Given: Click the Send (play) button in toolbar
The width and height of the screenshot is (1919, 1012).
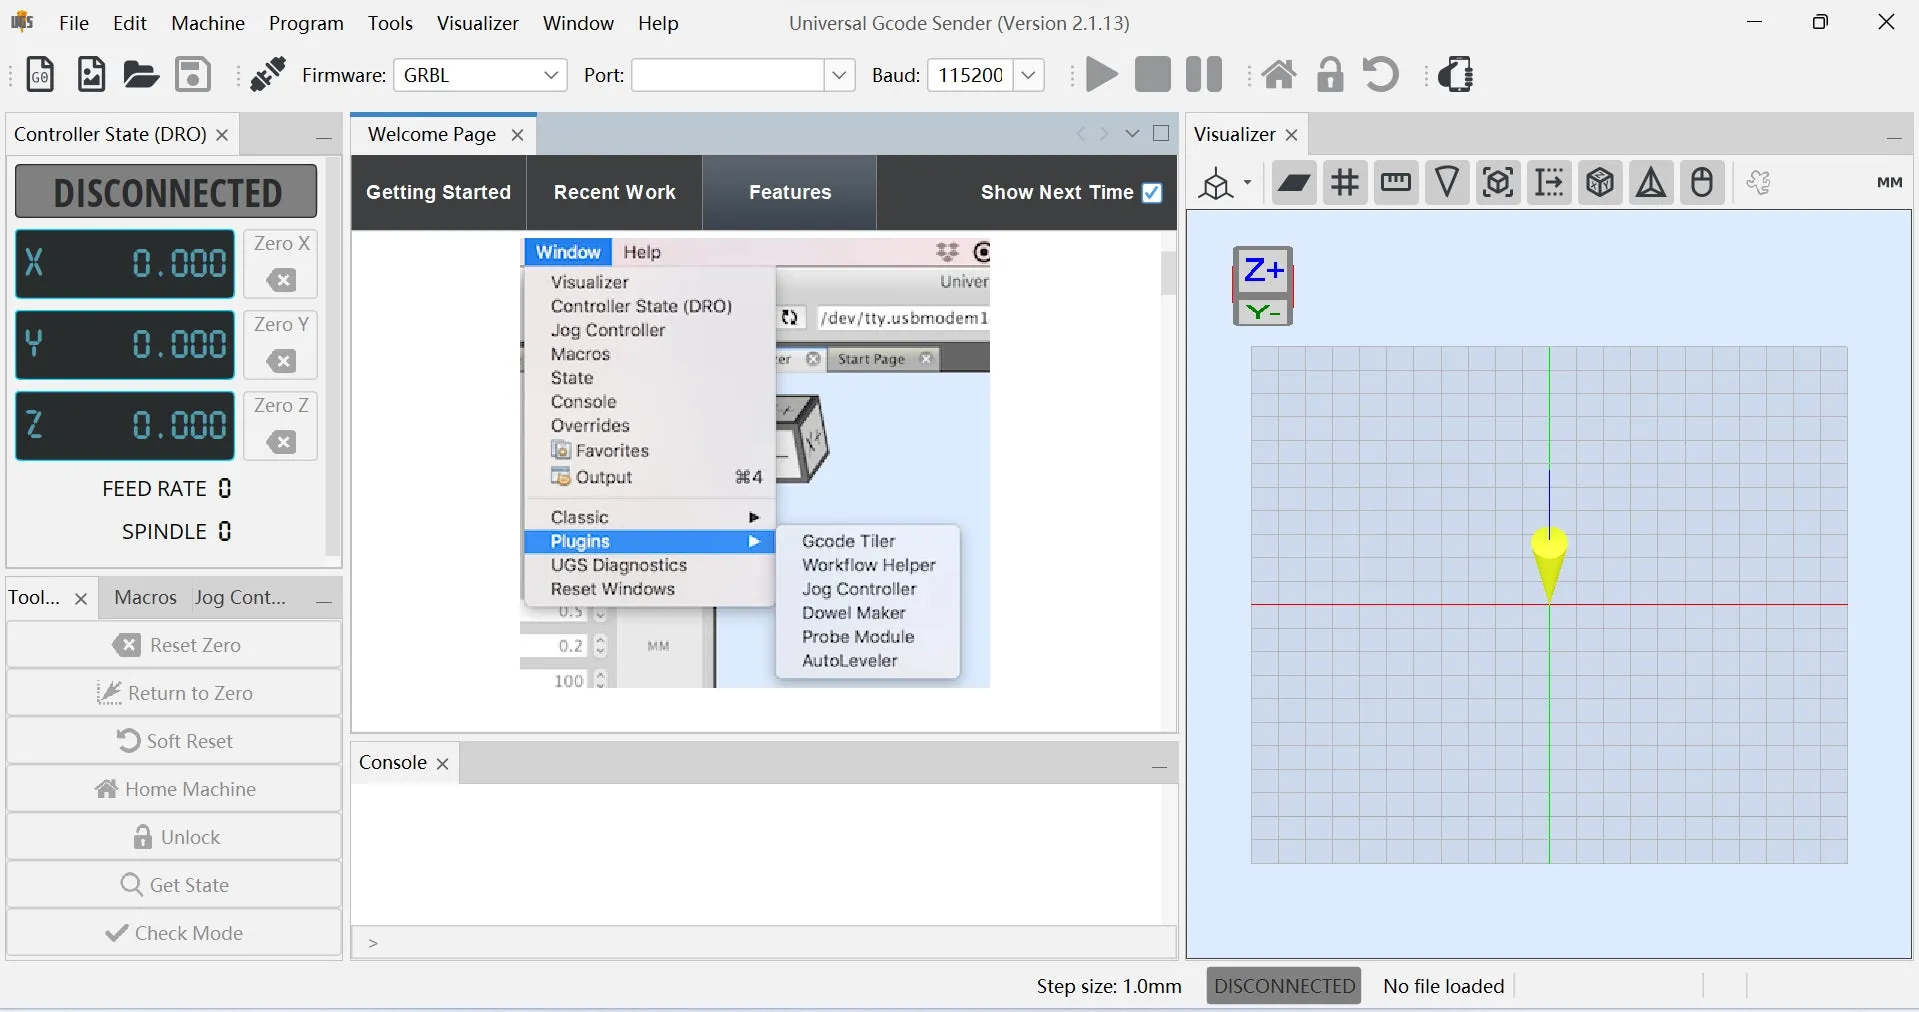Looking at the screenshot, I should 1101,75.
